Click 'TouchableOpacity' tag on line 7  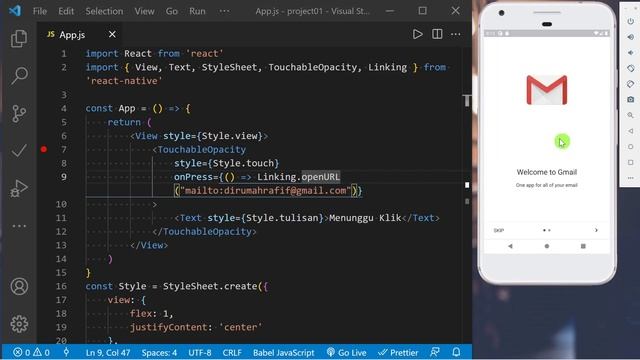(202, 149)
